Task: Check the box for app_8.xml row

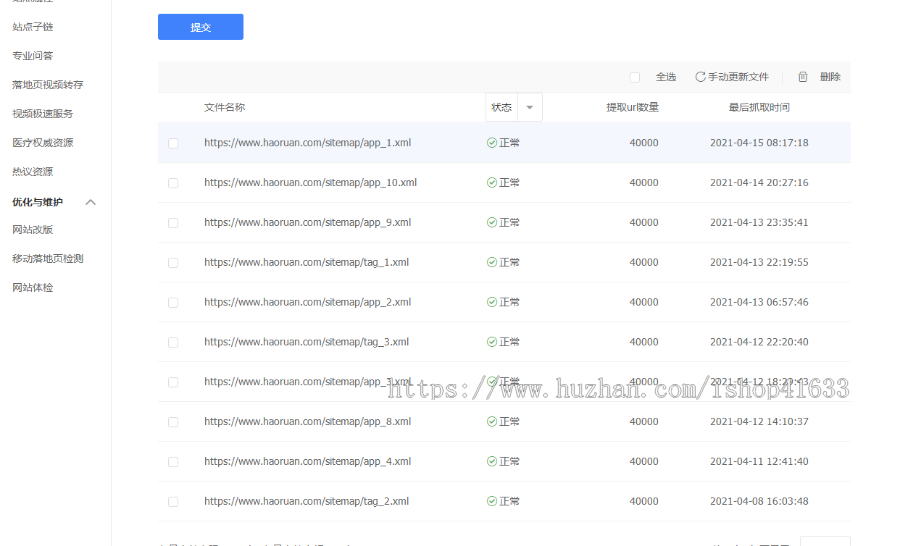Action: click(173, 422)
